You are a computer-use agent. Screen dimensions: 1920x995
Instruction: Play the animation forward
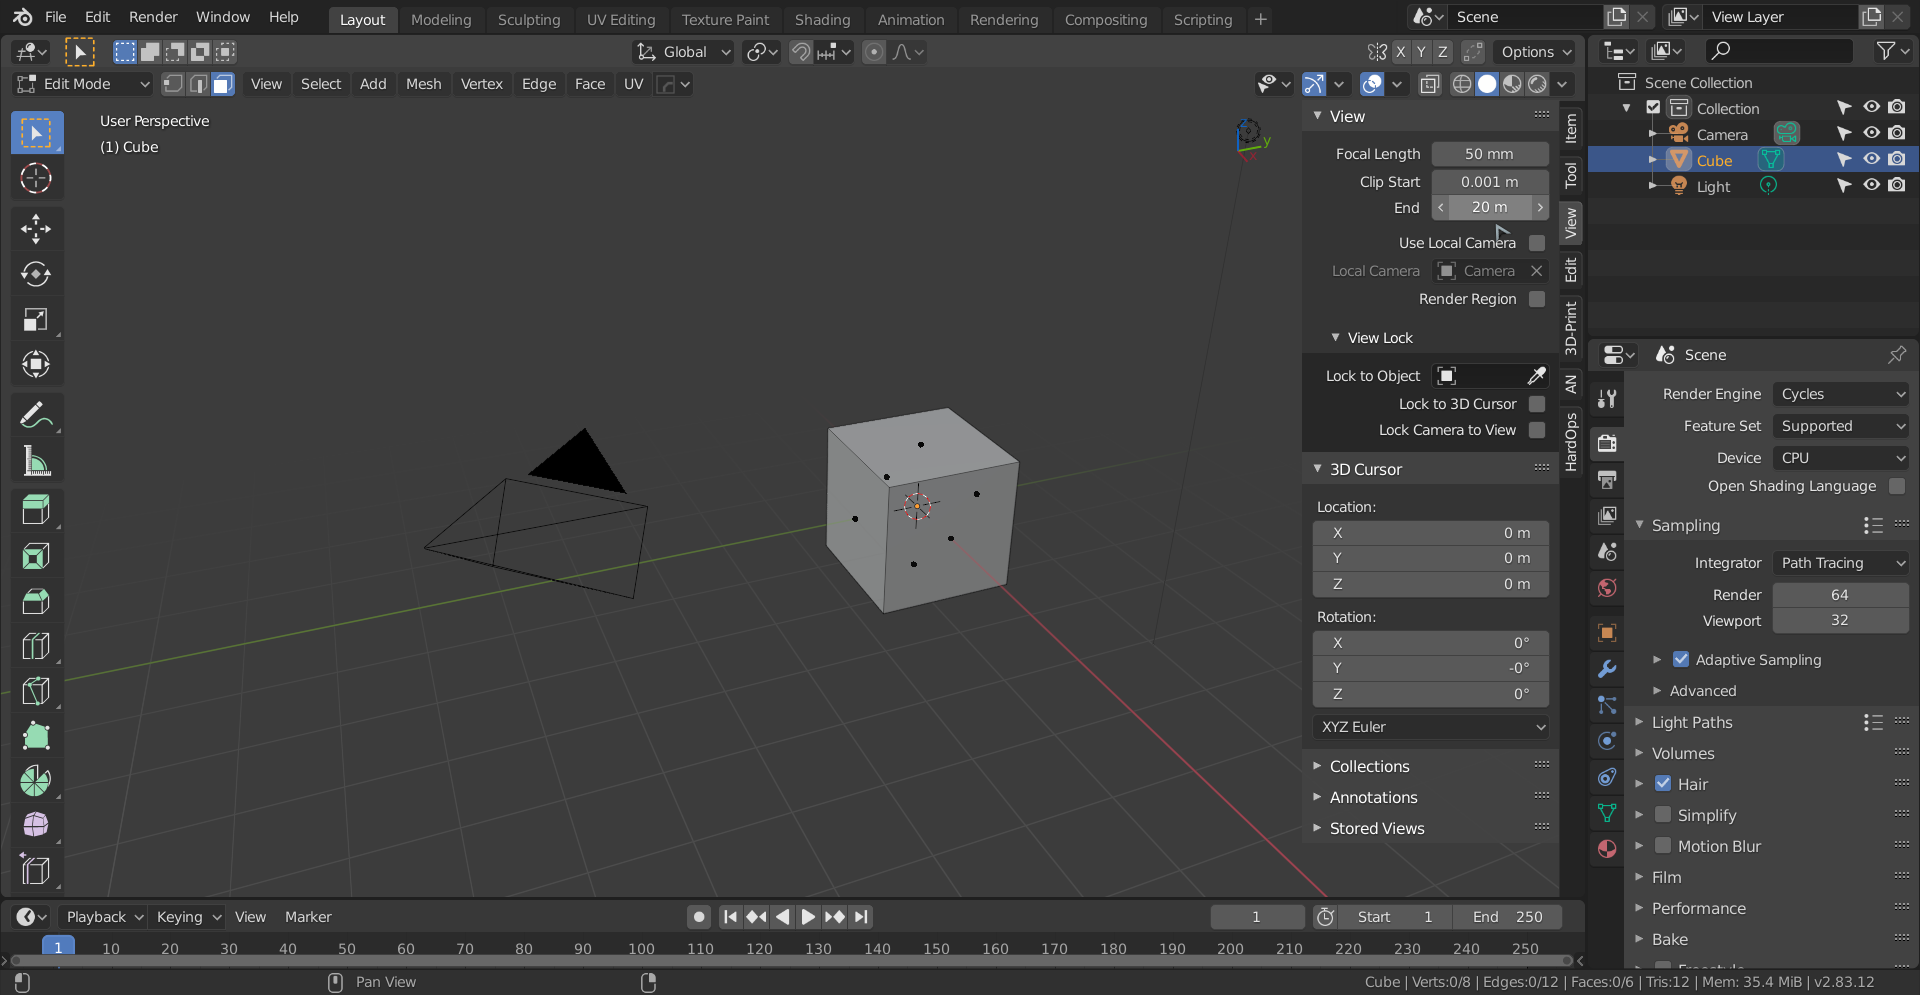pos(808,917)
